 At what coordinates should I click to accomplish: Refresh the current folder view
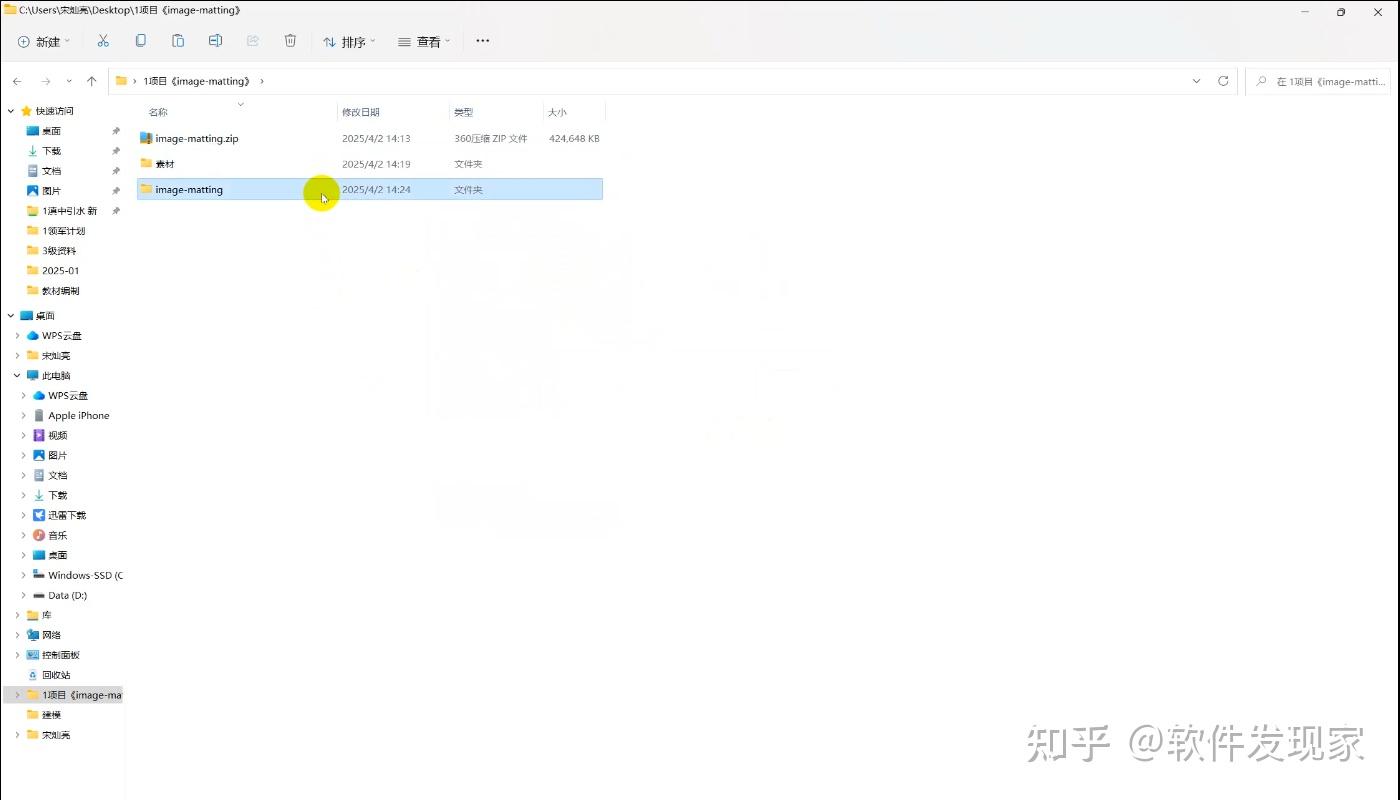tap(1223, 81)
